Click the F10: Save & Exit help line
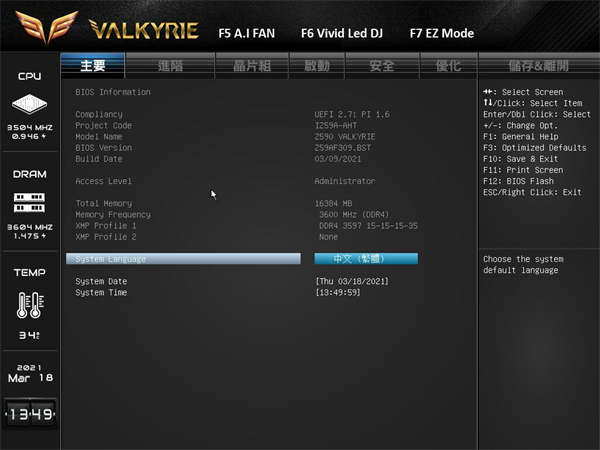Viewport: 600px width, 450px height. tap(520, 159)
